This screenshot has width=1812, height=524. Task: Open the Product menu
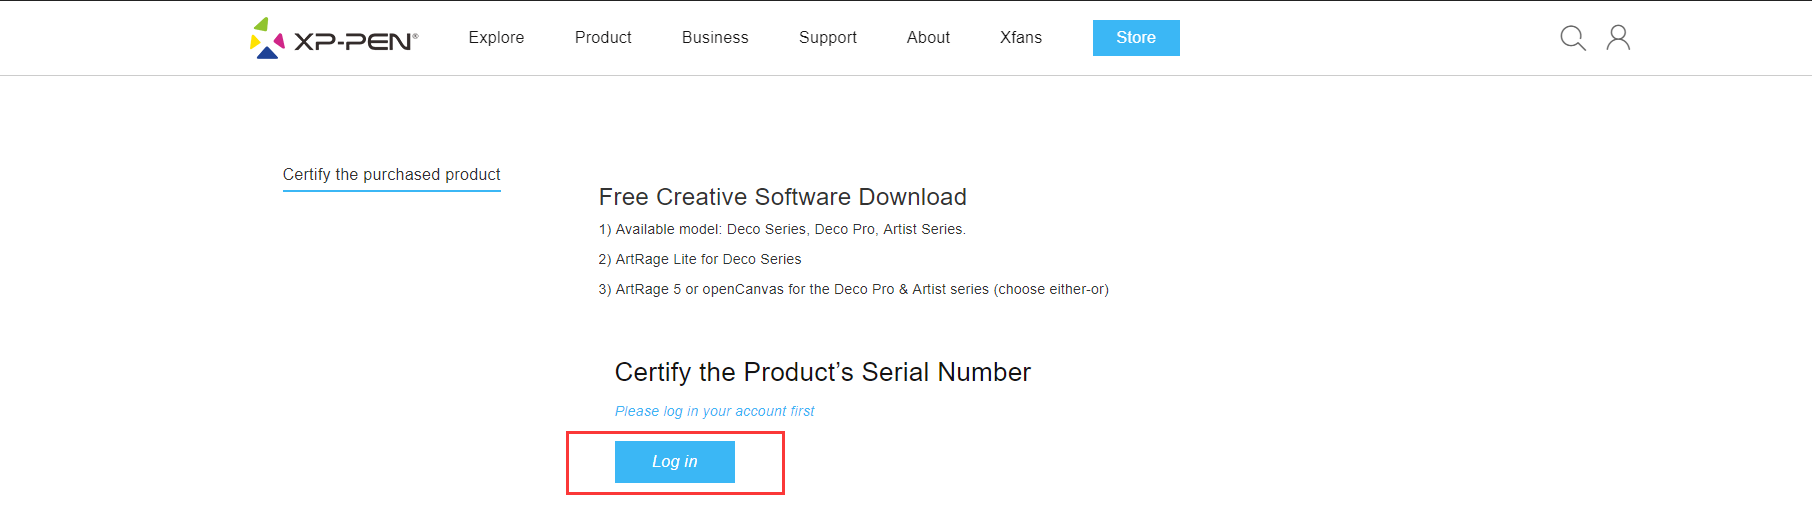coord(603,38)
